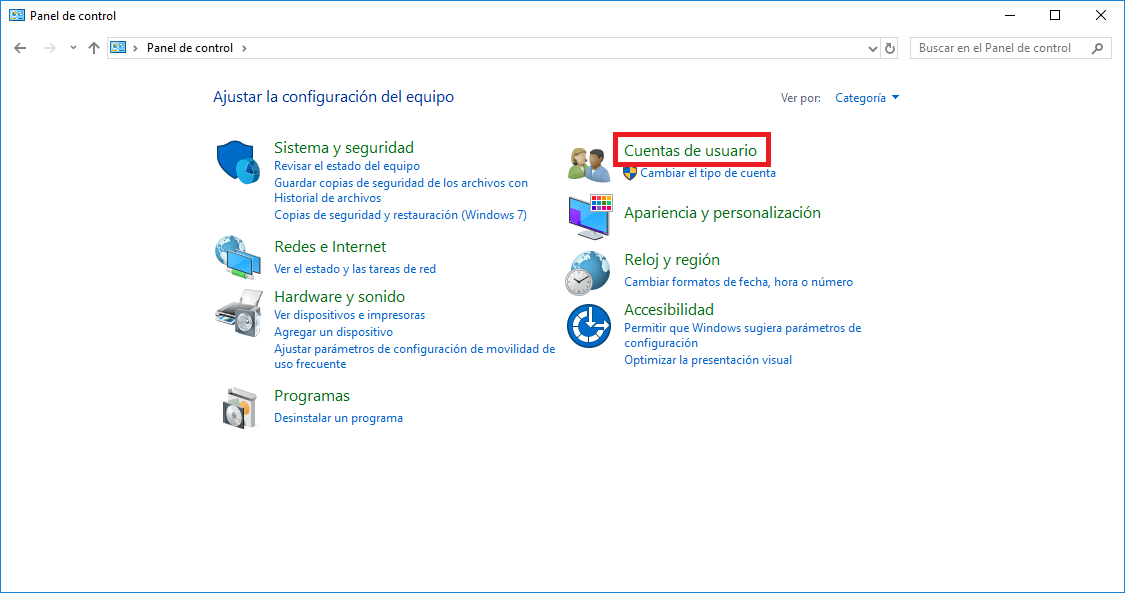Click the forward navigation arrow
The height and width of the screenshot is (593, 1125).
(x=50, y=48)
